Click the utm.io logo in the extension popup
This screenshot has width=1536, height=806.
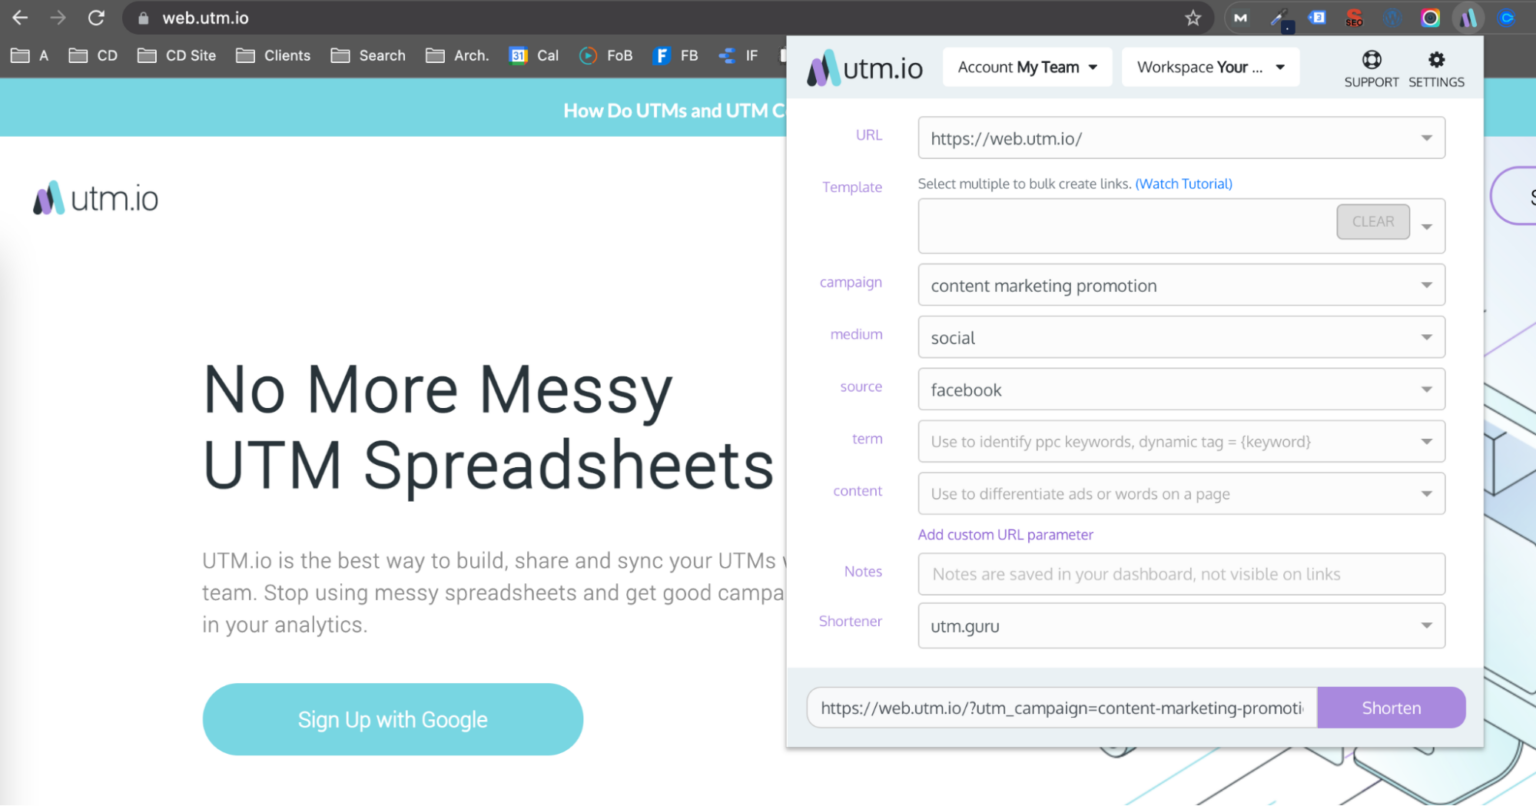coord(862,66)
